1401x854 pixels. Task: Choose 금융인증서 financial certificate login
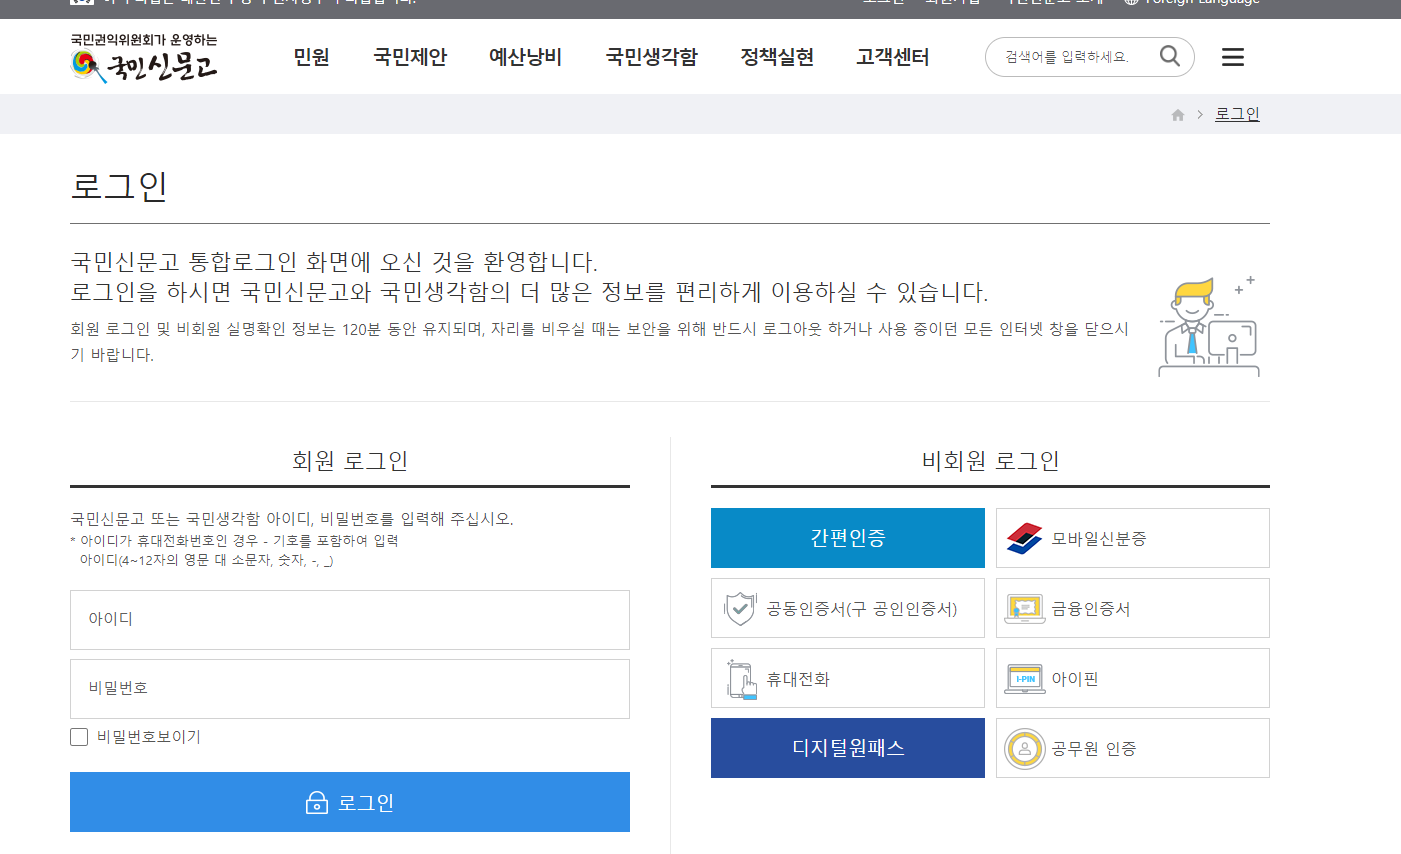[1131, 607]
